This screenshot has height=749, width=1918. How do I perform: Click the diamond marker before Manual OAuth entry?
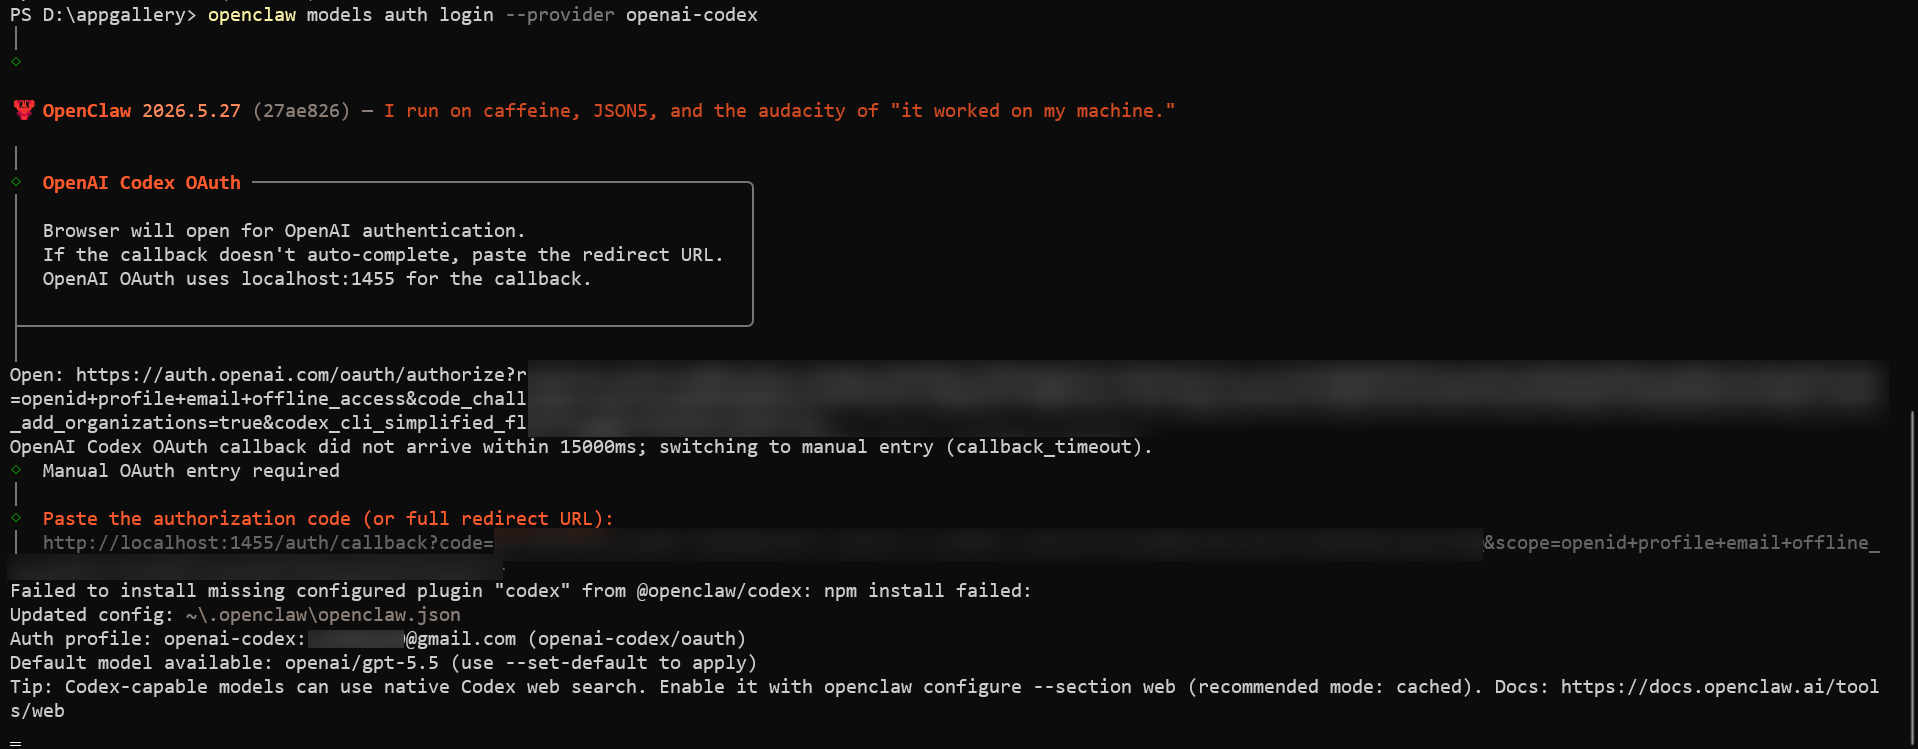point(16,469)
